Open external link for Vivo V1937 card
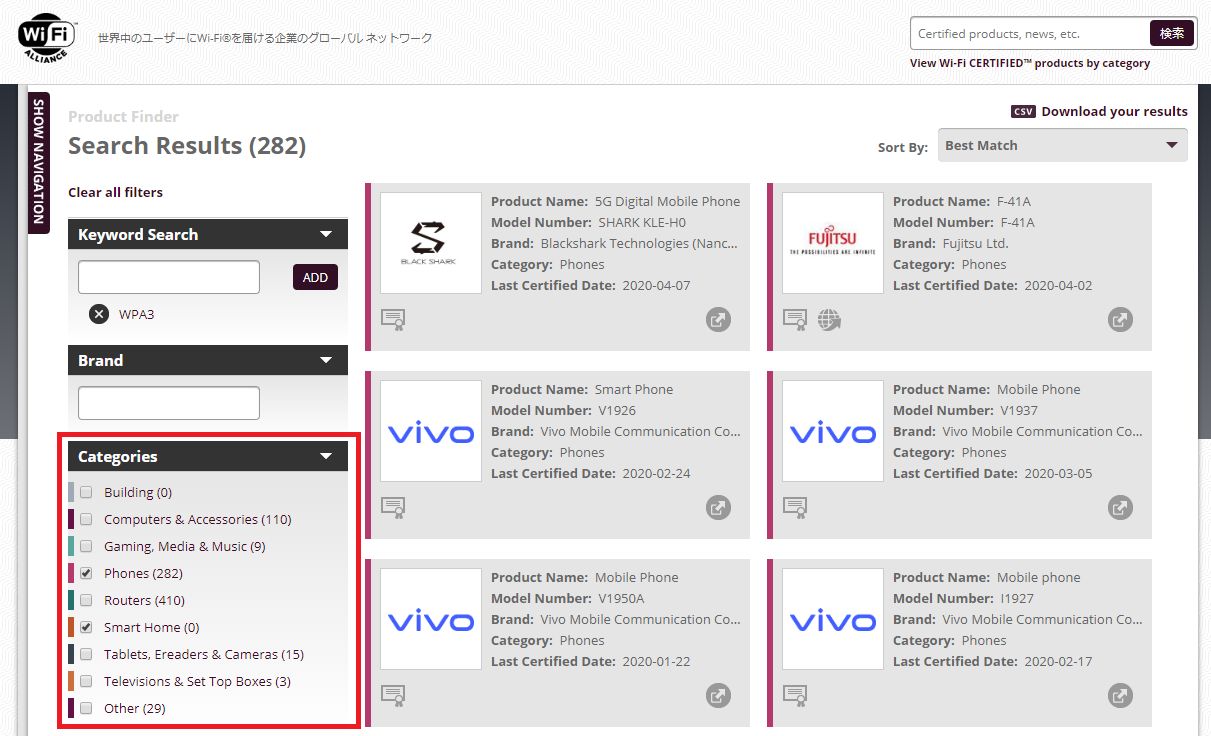 1120,508
